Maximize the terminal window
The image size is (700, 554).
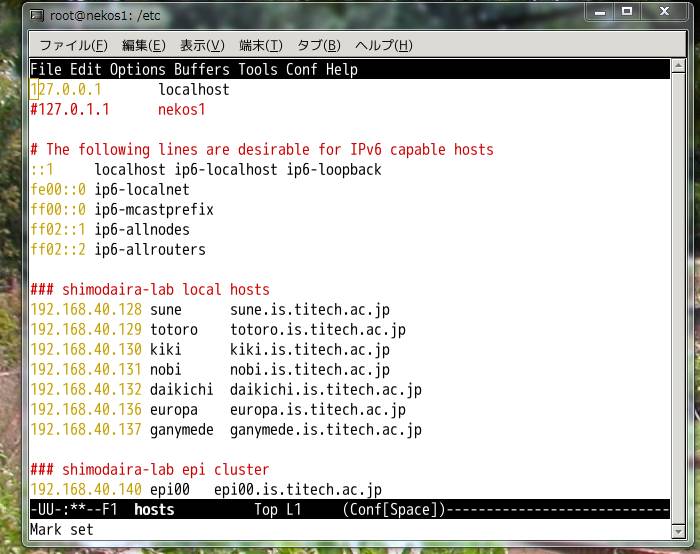pyautogui.click(x=627, y=12)
